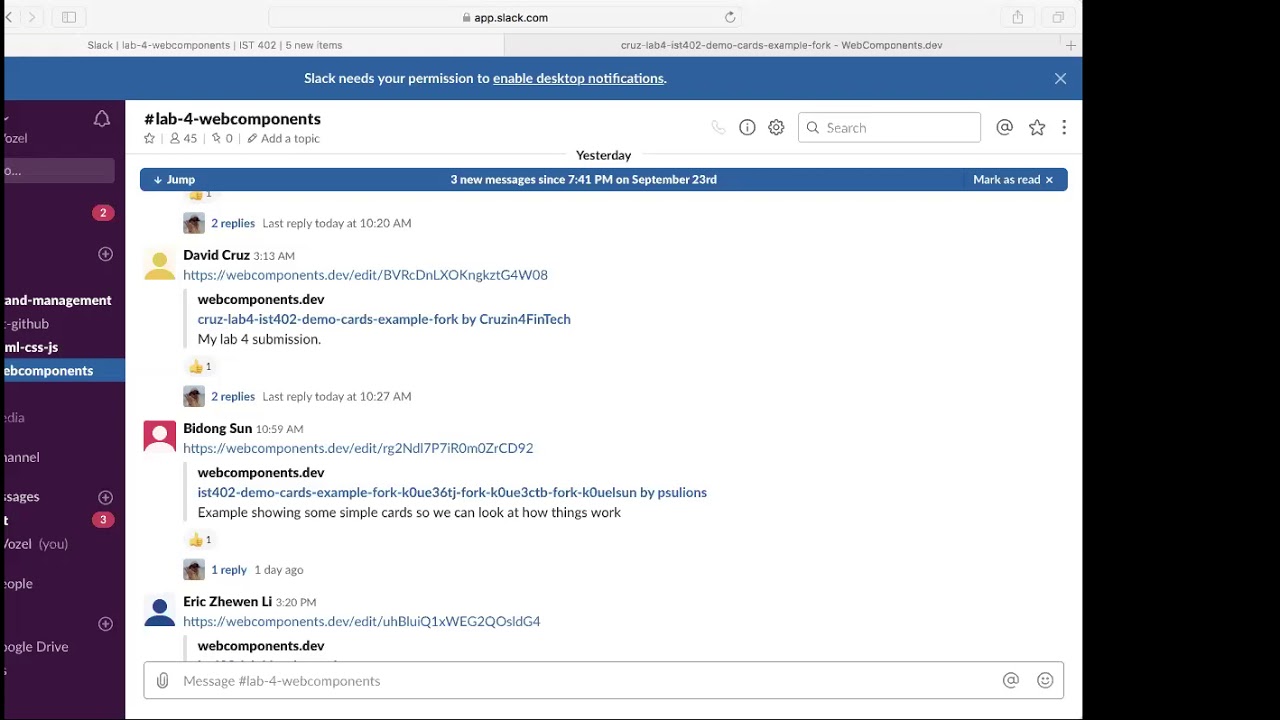Open emoji picker in message box
The width and height of the screenshot is (1280, 720).
(x=1045, y=680)
